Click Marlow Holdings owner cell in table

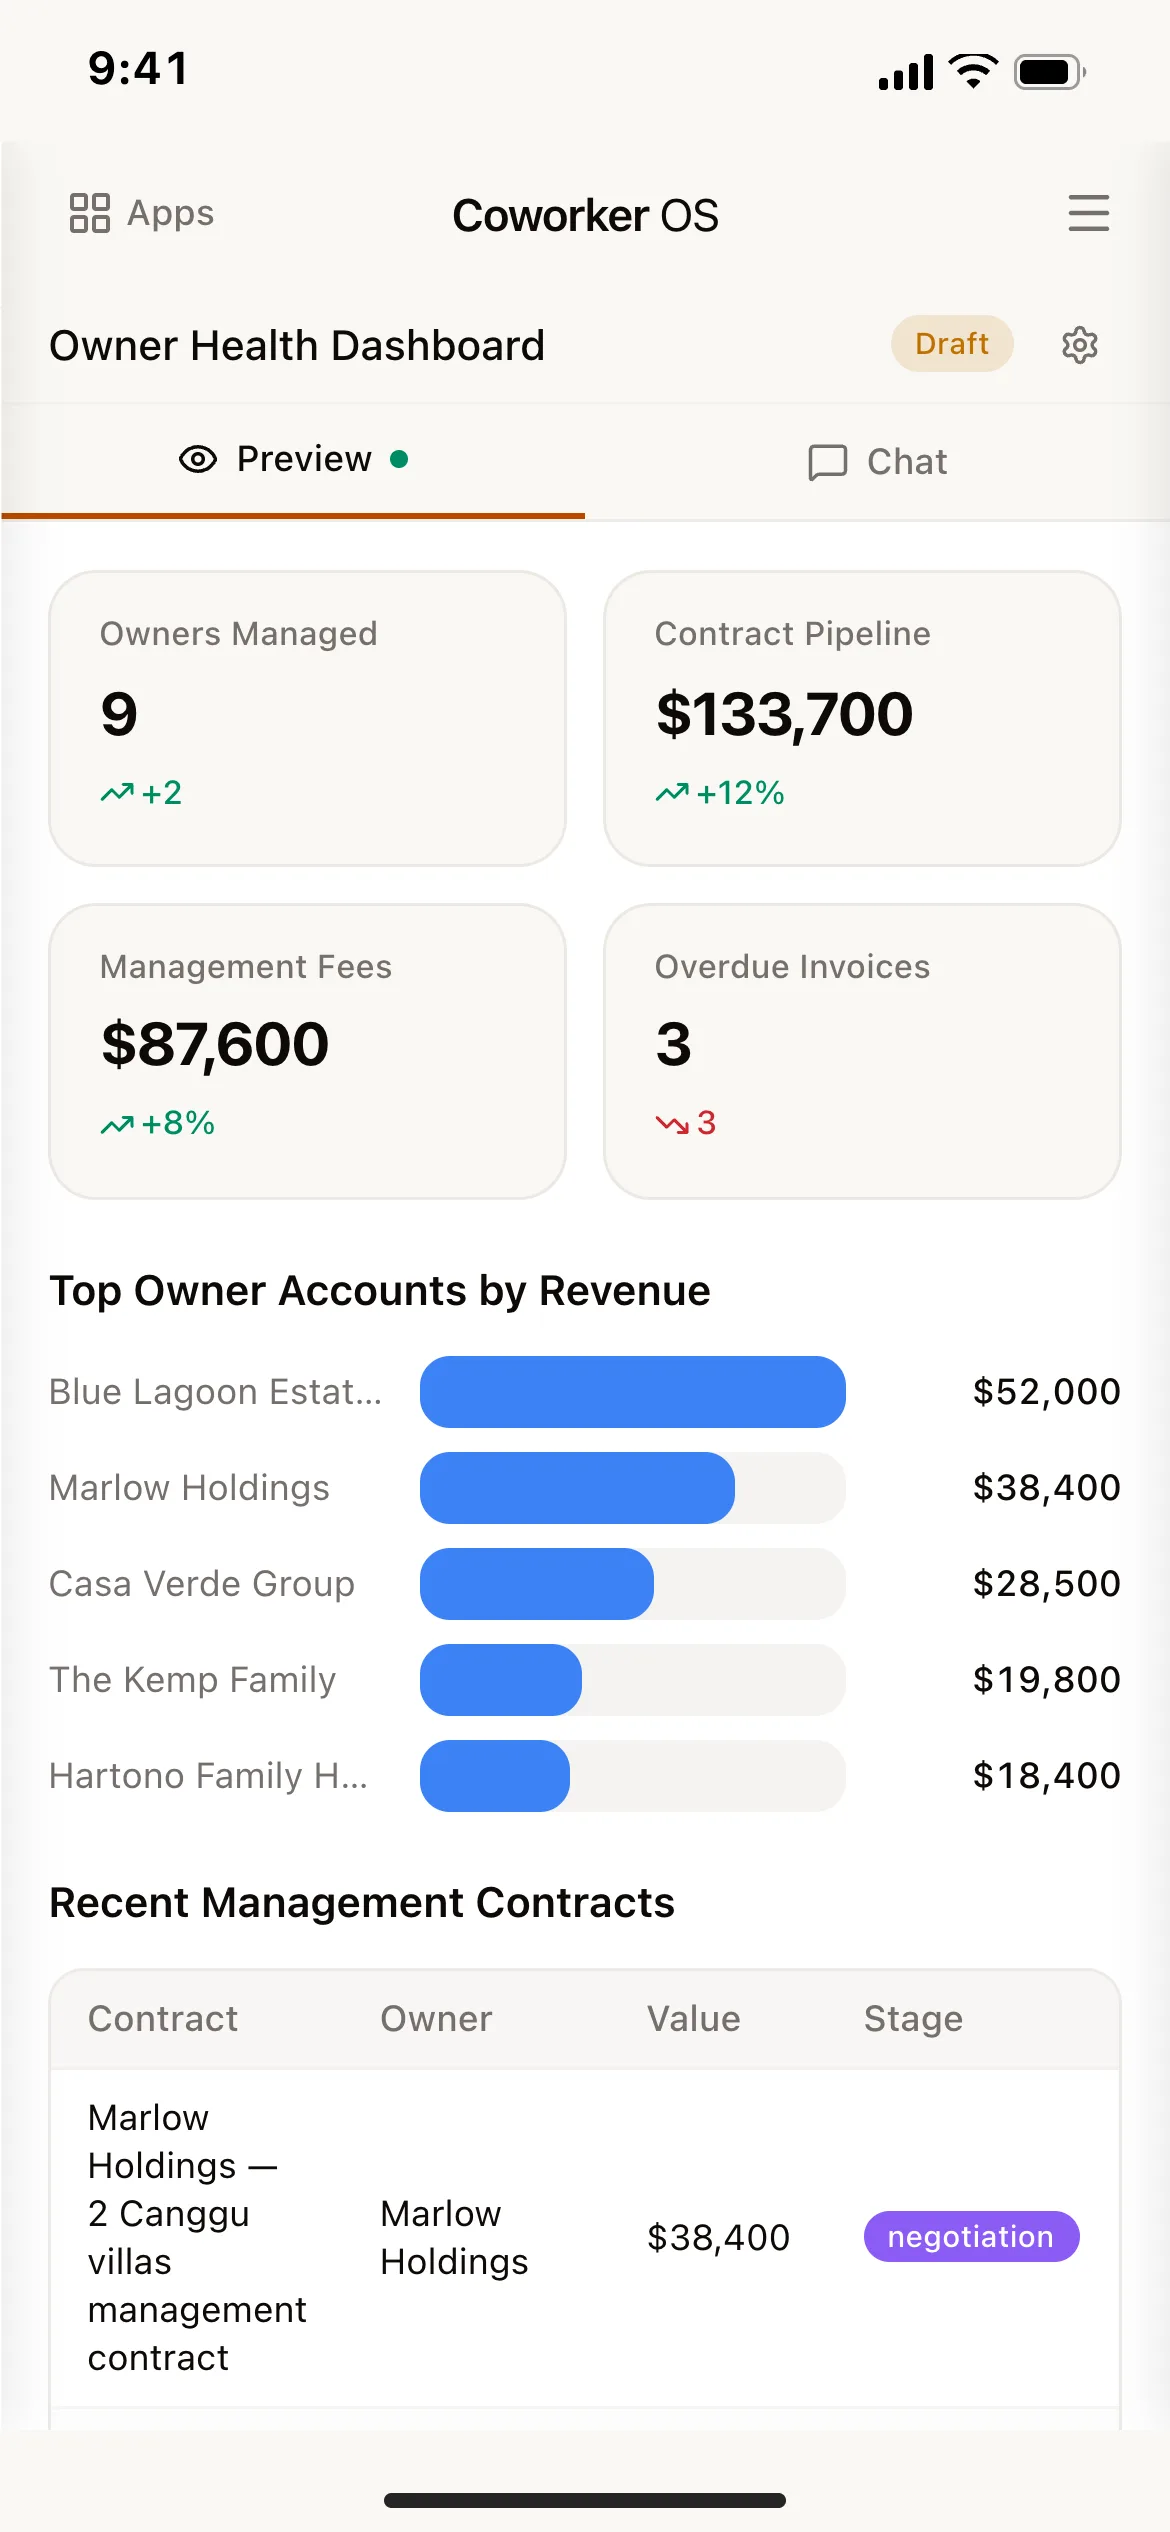point(454,2238)
